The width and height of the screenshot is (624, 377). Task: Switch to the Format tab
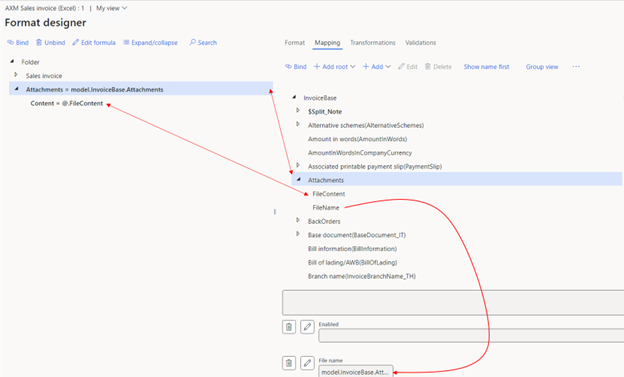[294, 43]
